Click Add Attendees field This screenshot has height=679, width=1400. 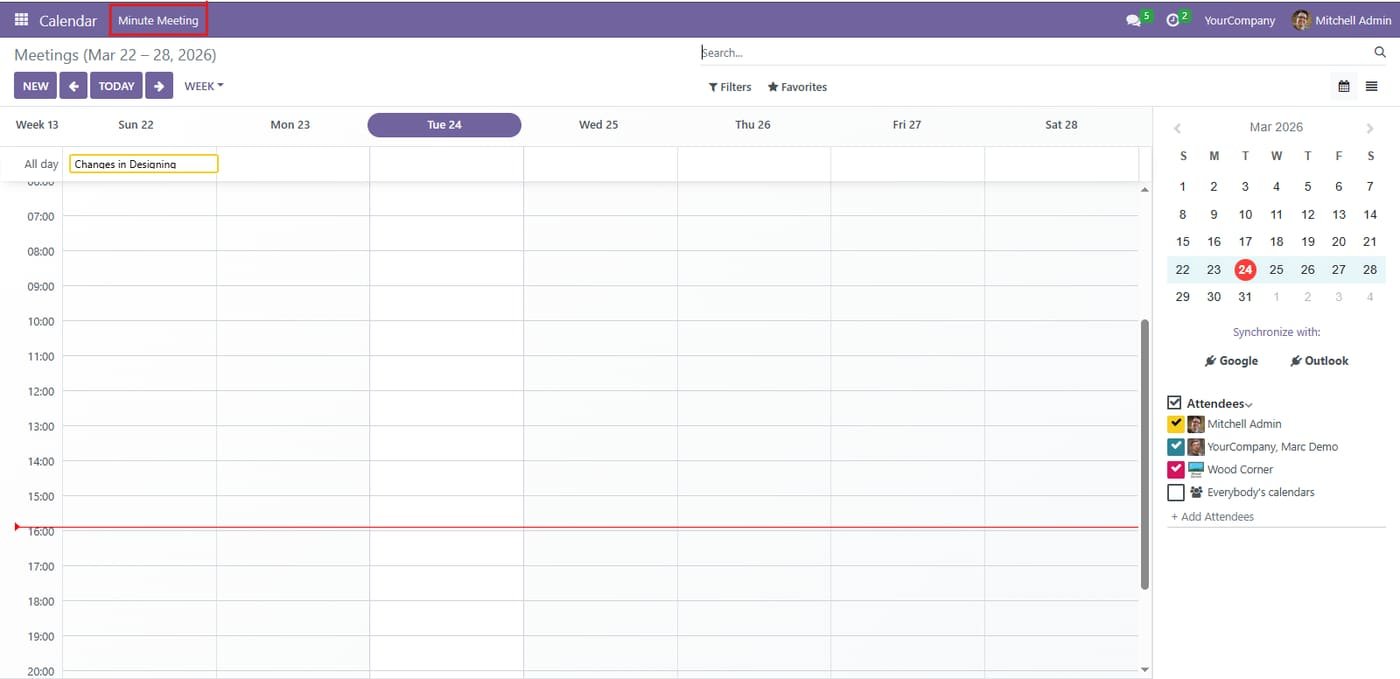tap(1276, 517)
